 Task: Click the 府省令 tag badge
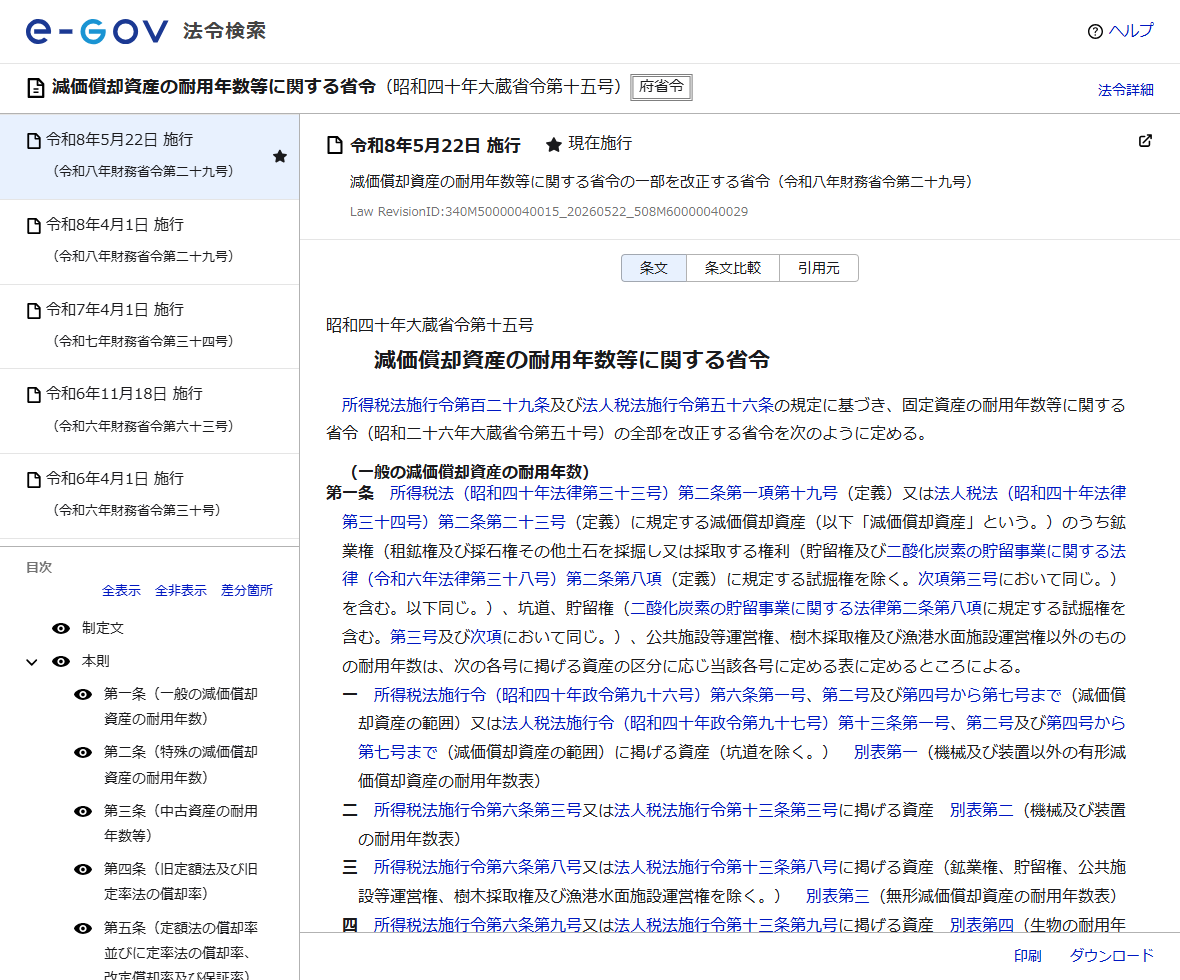[661, 87]
